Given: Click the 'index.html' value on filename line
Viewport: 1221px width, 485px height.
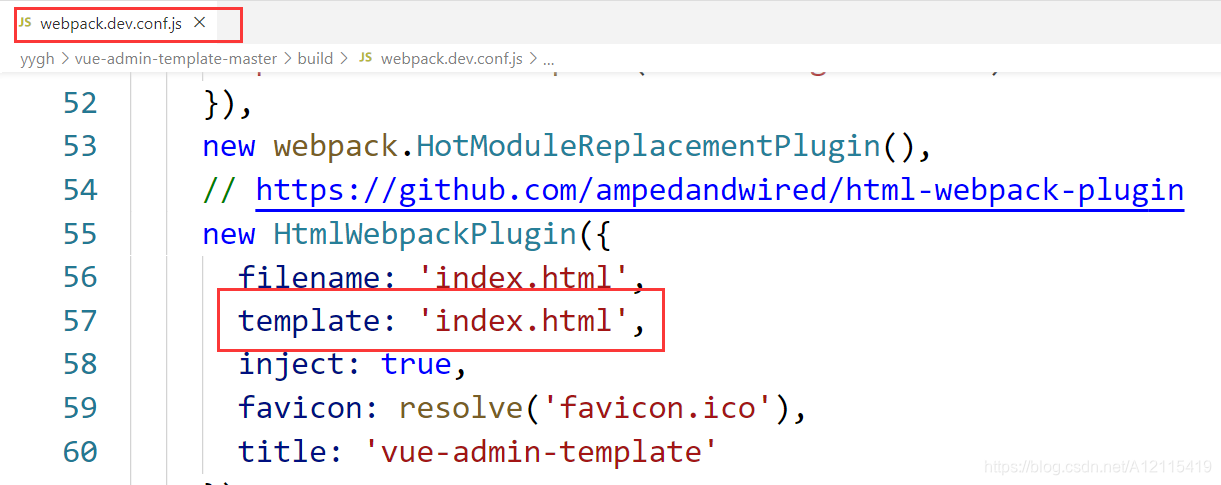Looking at the screenshot, I should point(523,276).
